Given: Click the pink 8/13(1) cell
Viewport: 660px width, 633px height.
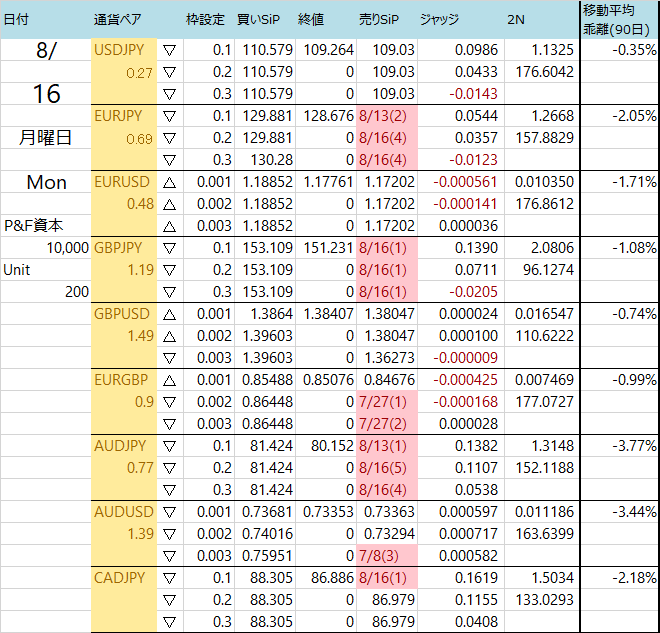Looking at the screenshot, I should pyautogui.click(x=387, y=446).
